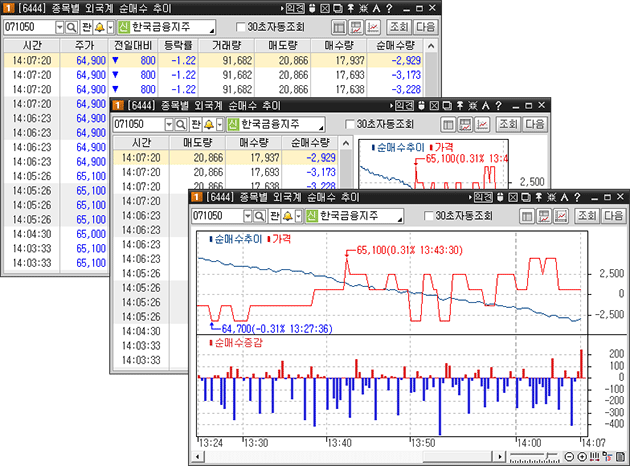Click the zoom in plus icon below chart
Screen dimensions: 630x466
[582, 457]
